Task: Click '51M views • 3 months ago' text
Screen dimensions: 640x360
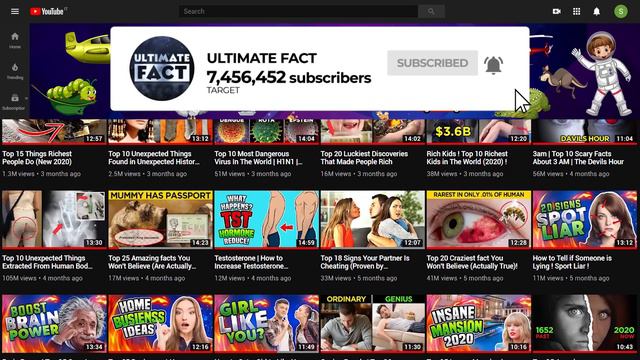Action: tap(253, 174)
